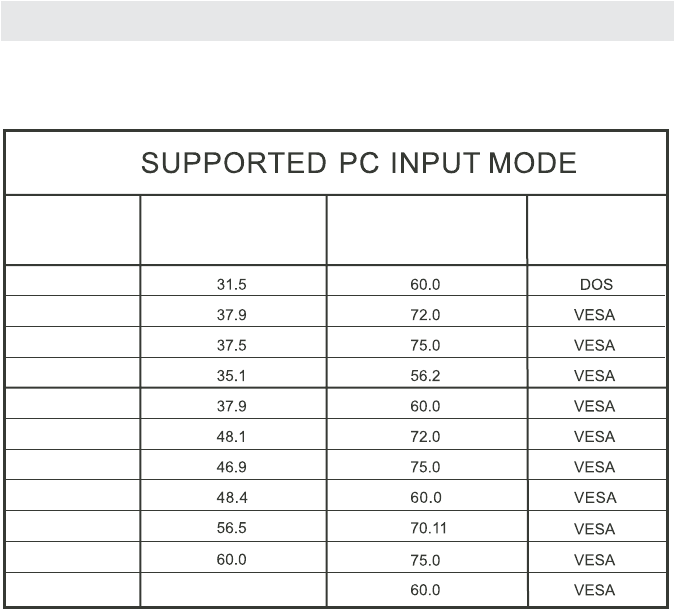Screen dimensions: 675x609
Task: Select the 56.2 vertical frequency cell
Action: coord(425,376)
